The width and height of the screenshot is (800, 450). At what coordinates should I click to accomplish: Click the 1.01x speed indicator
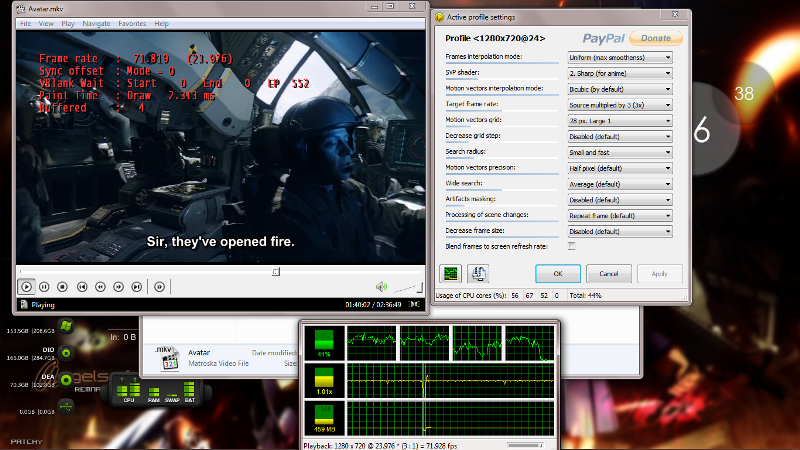[324, 381]
